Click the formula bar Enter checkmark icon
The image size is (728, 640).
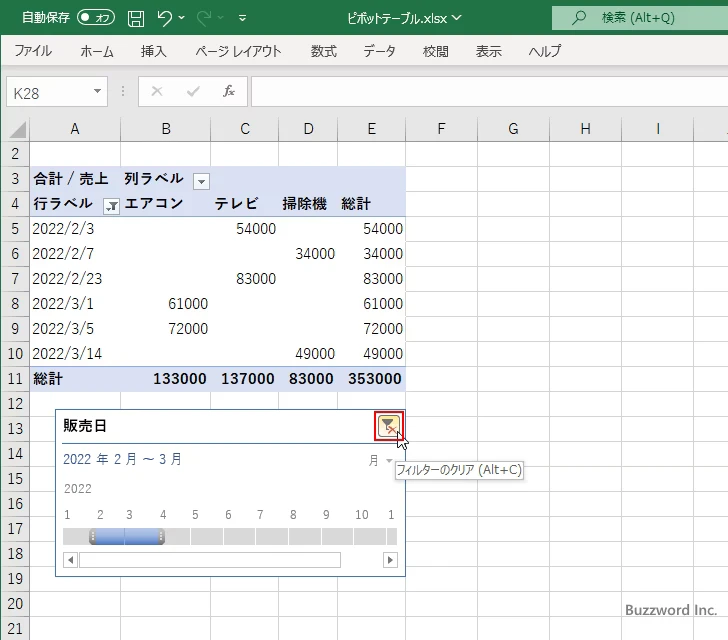pyautogui.click(x=193, y=91)
